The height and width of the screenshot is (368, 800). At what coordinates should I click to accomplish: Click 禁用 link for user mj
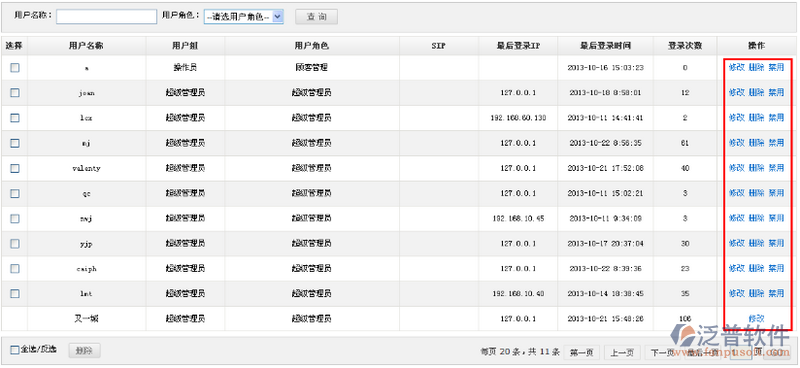click(x=776, y=143)
